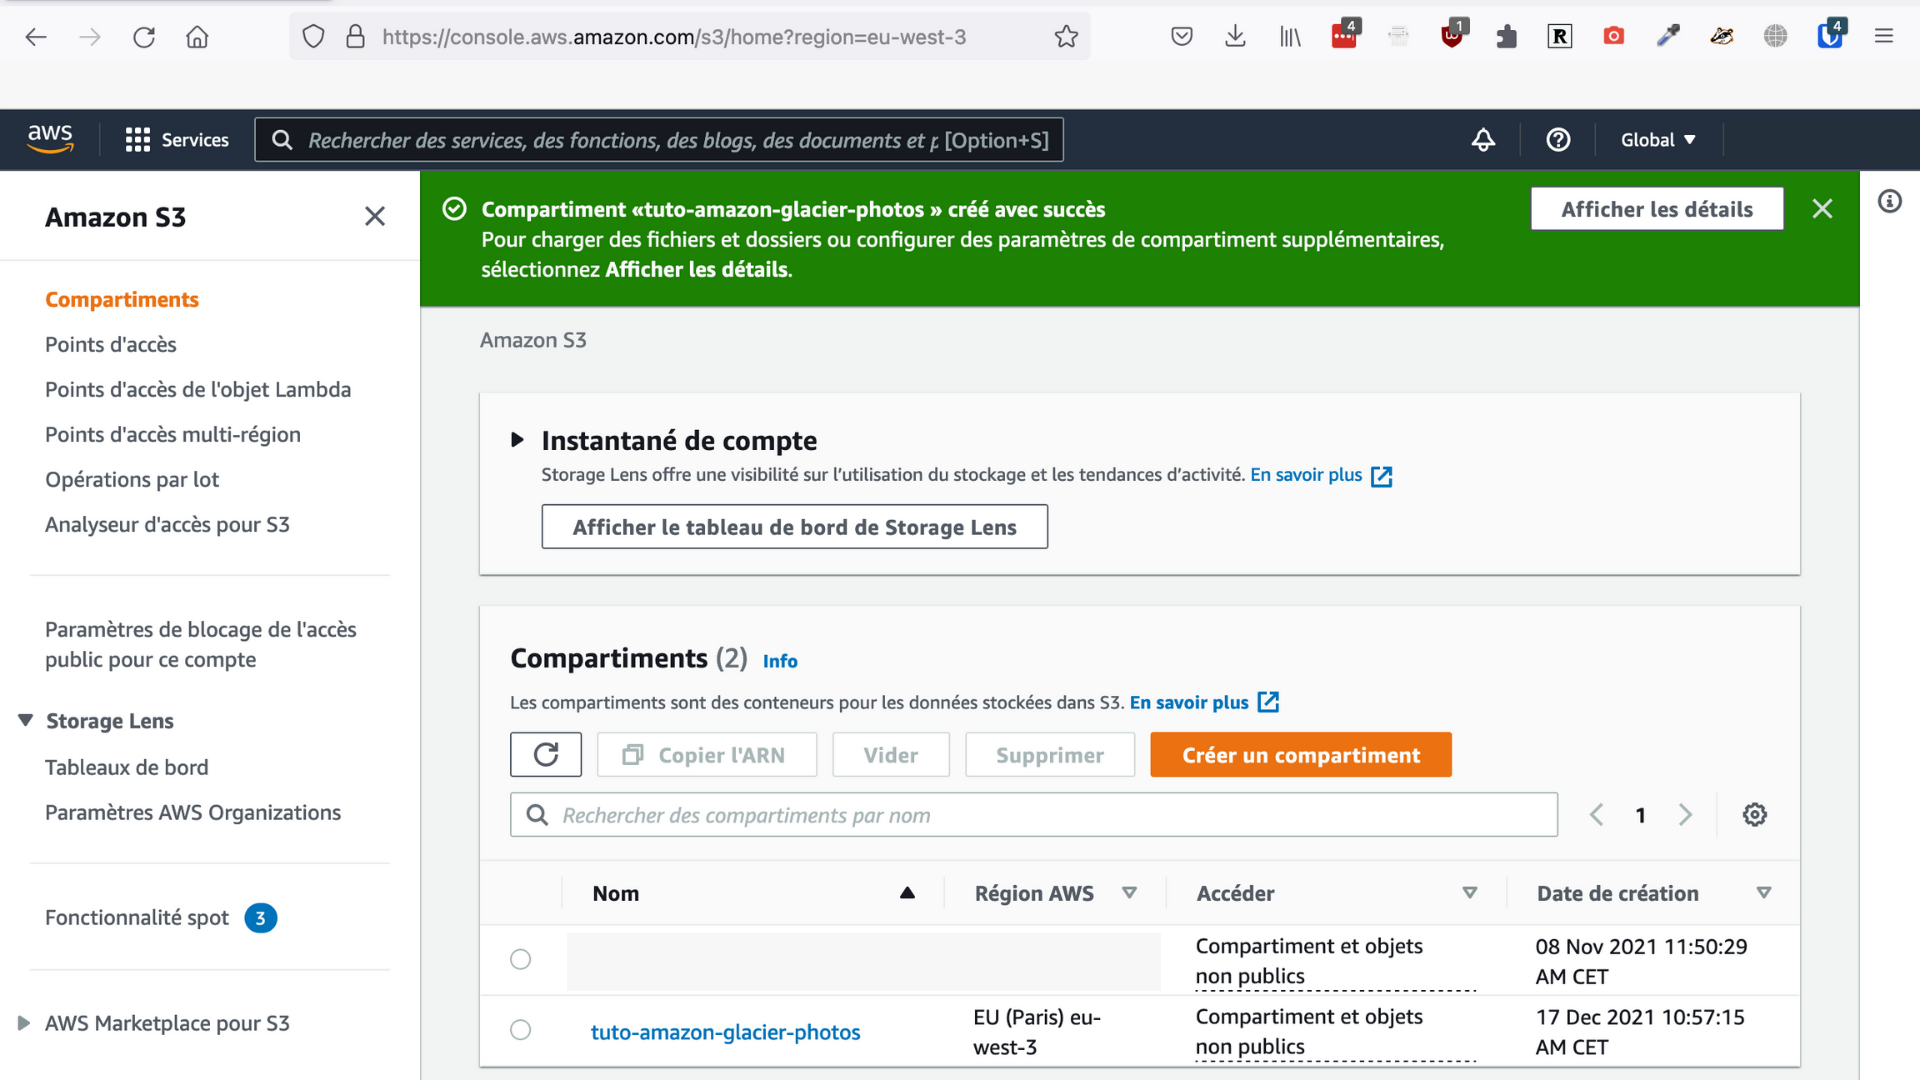
Task: Collapse the Storage Lens sidebar section
Action: pyautogui.click(x=26, y=721)
